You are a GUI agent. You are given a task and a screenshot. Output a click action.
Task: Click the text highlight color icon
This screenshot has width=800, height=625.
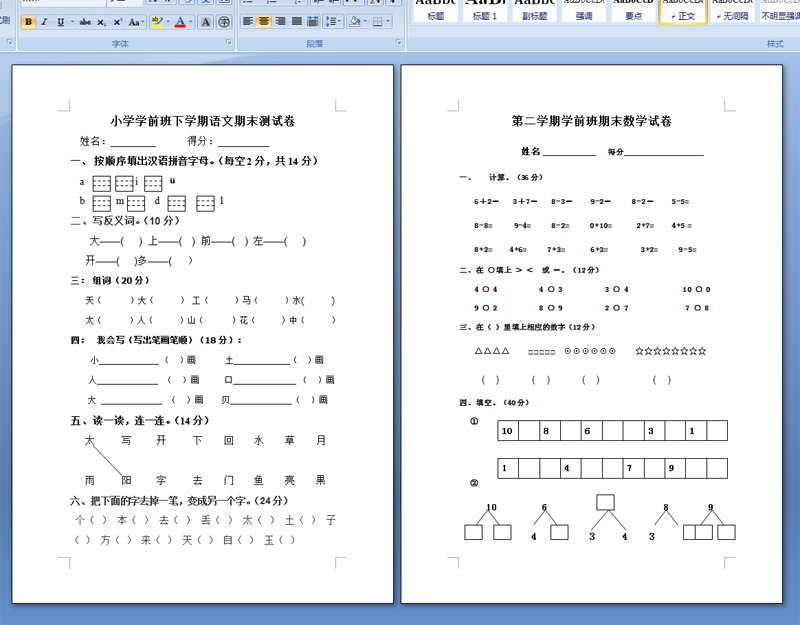157,22
